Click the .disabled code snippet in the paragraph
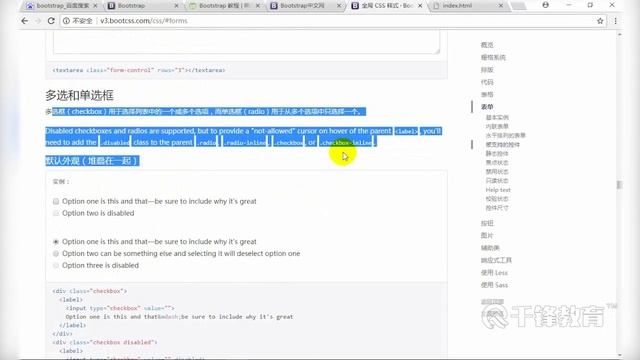Image resolution: width=640 pixels, height=360 pixels. click(115, 142)
